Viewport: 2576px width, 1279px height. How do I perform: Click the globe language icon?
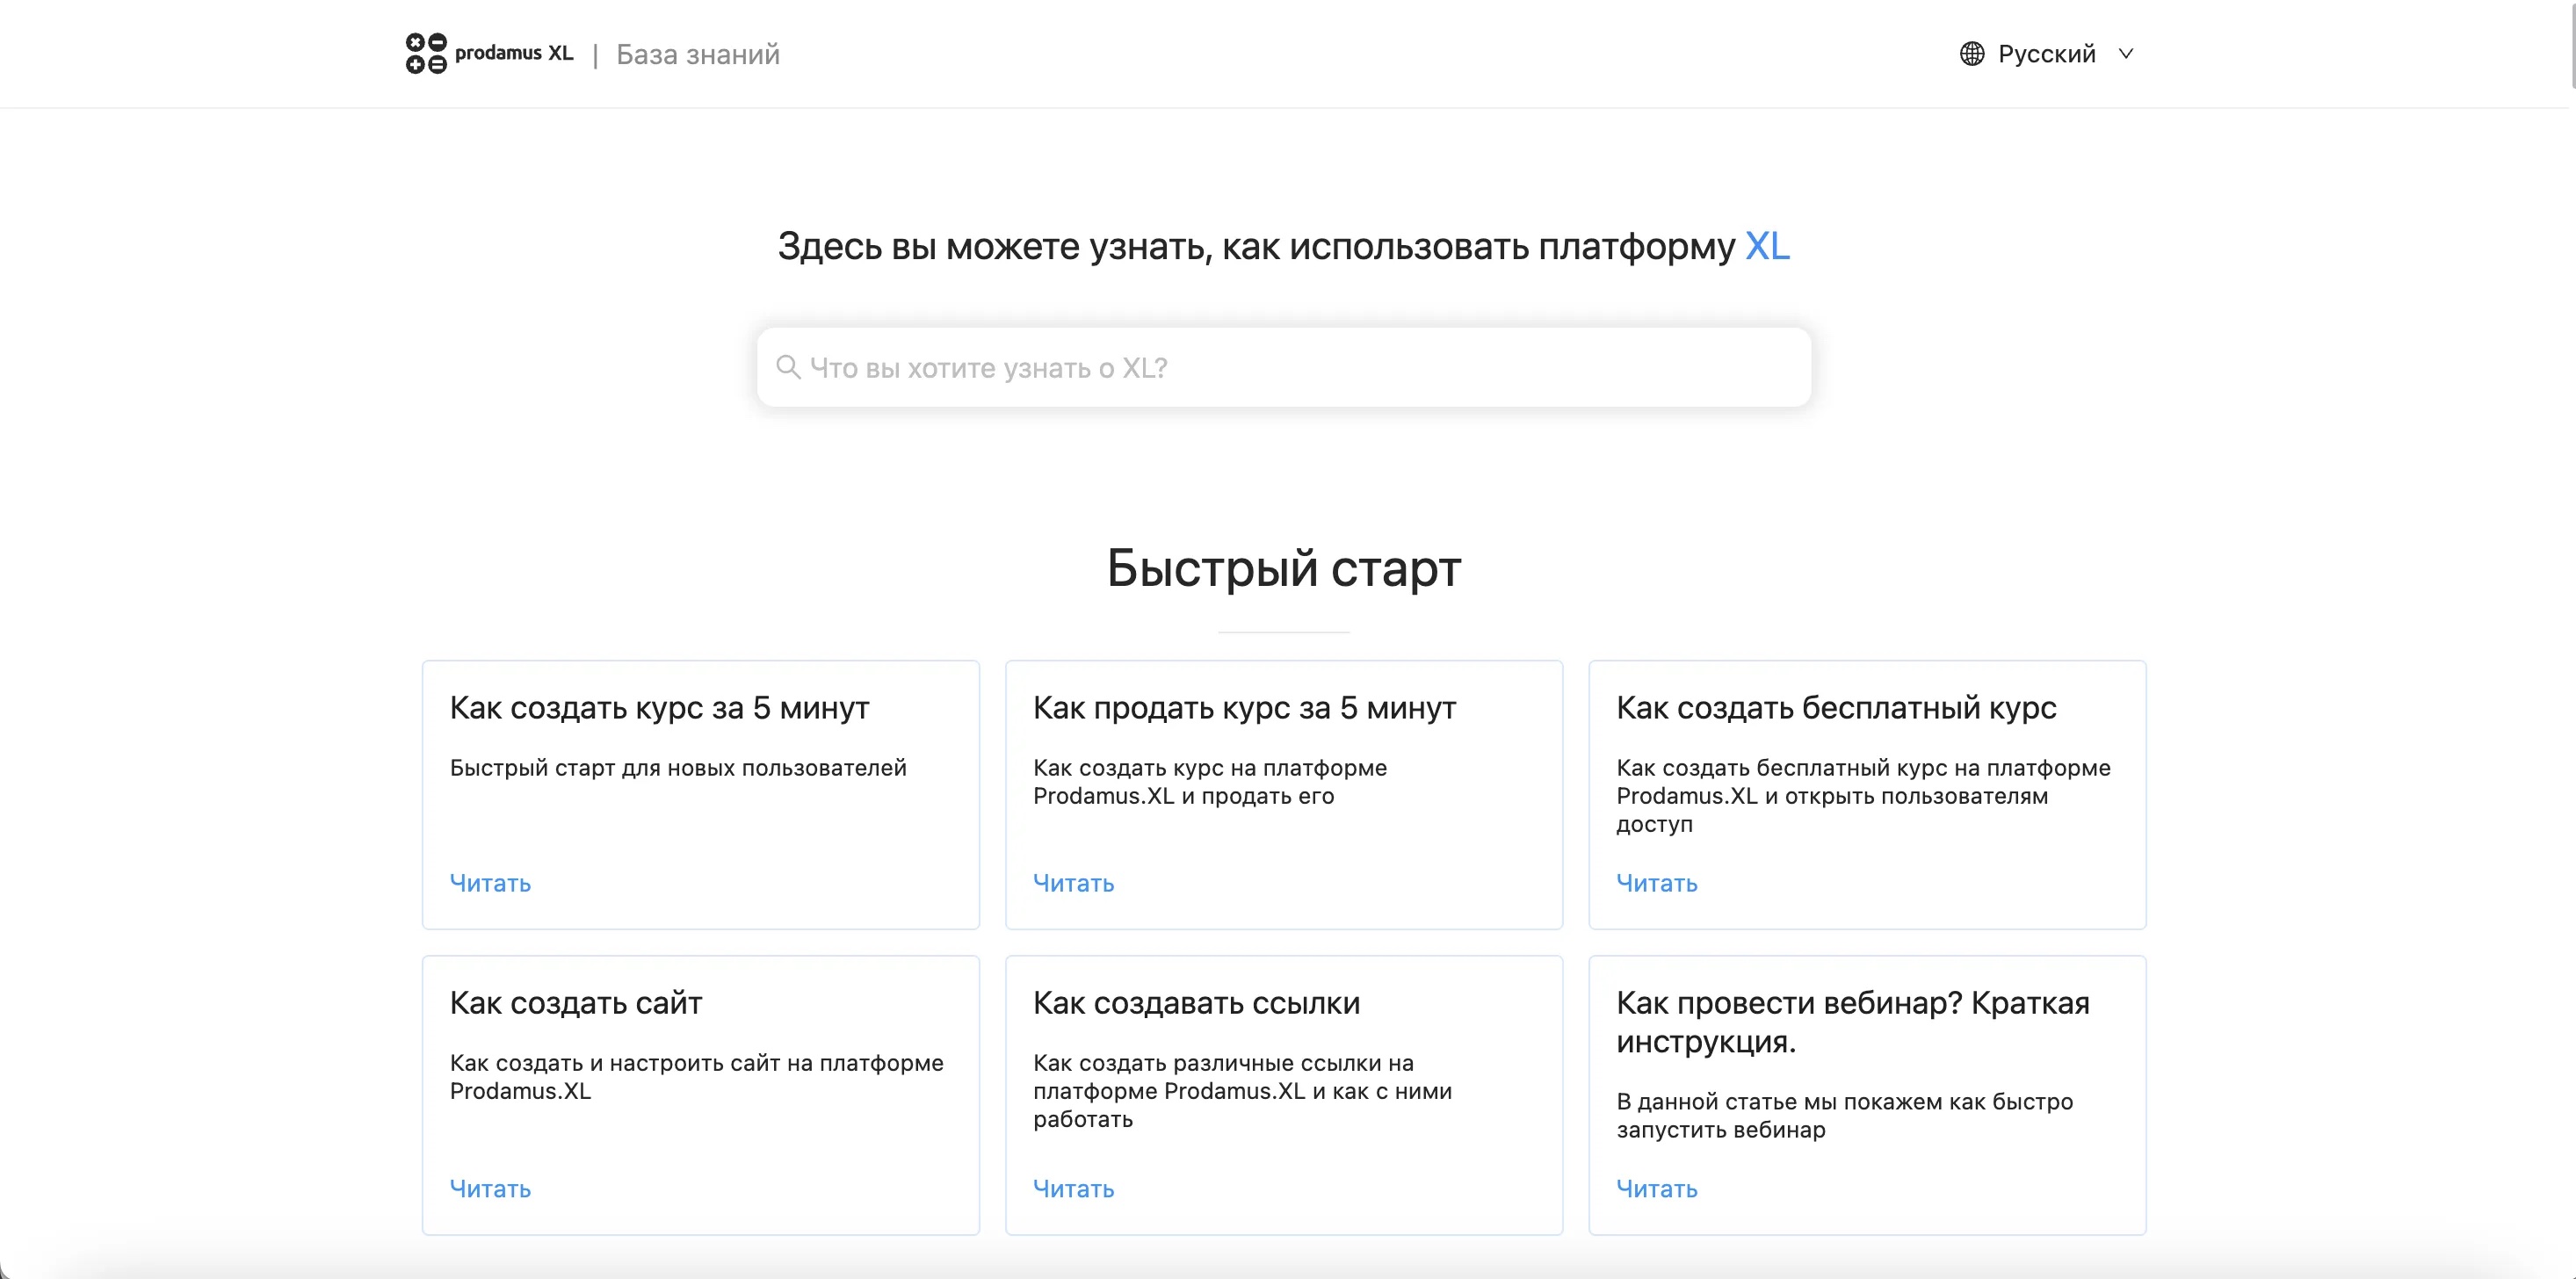1971,53
